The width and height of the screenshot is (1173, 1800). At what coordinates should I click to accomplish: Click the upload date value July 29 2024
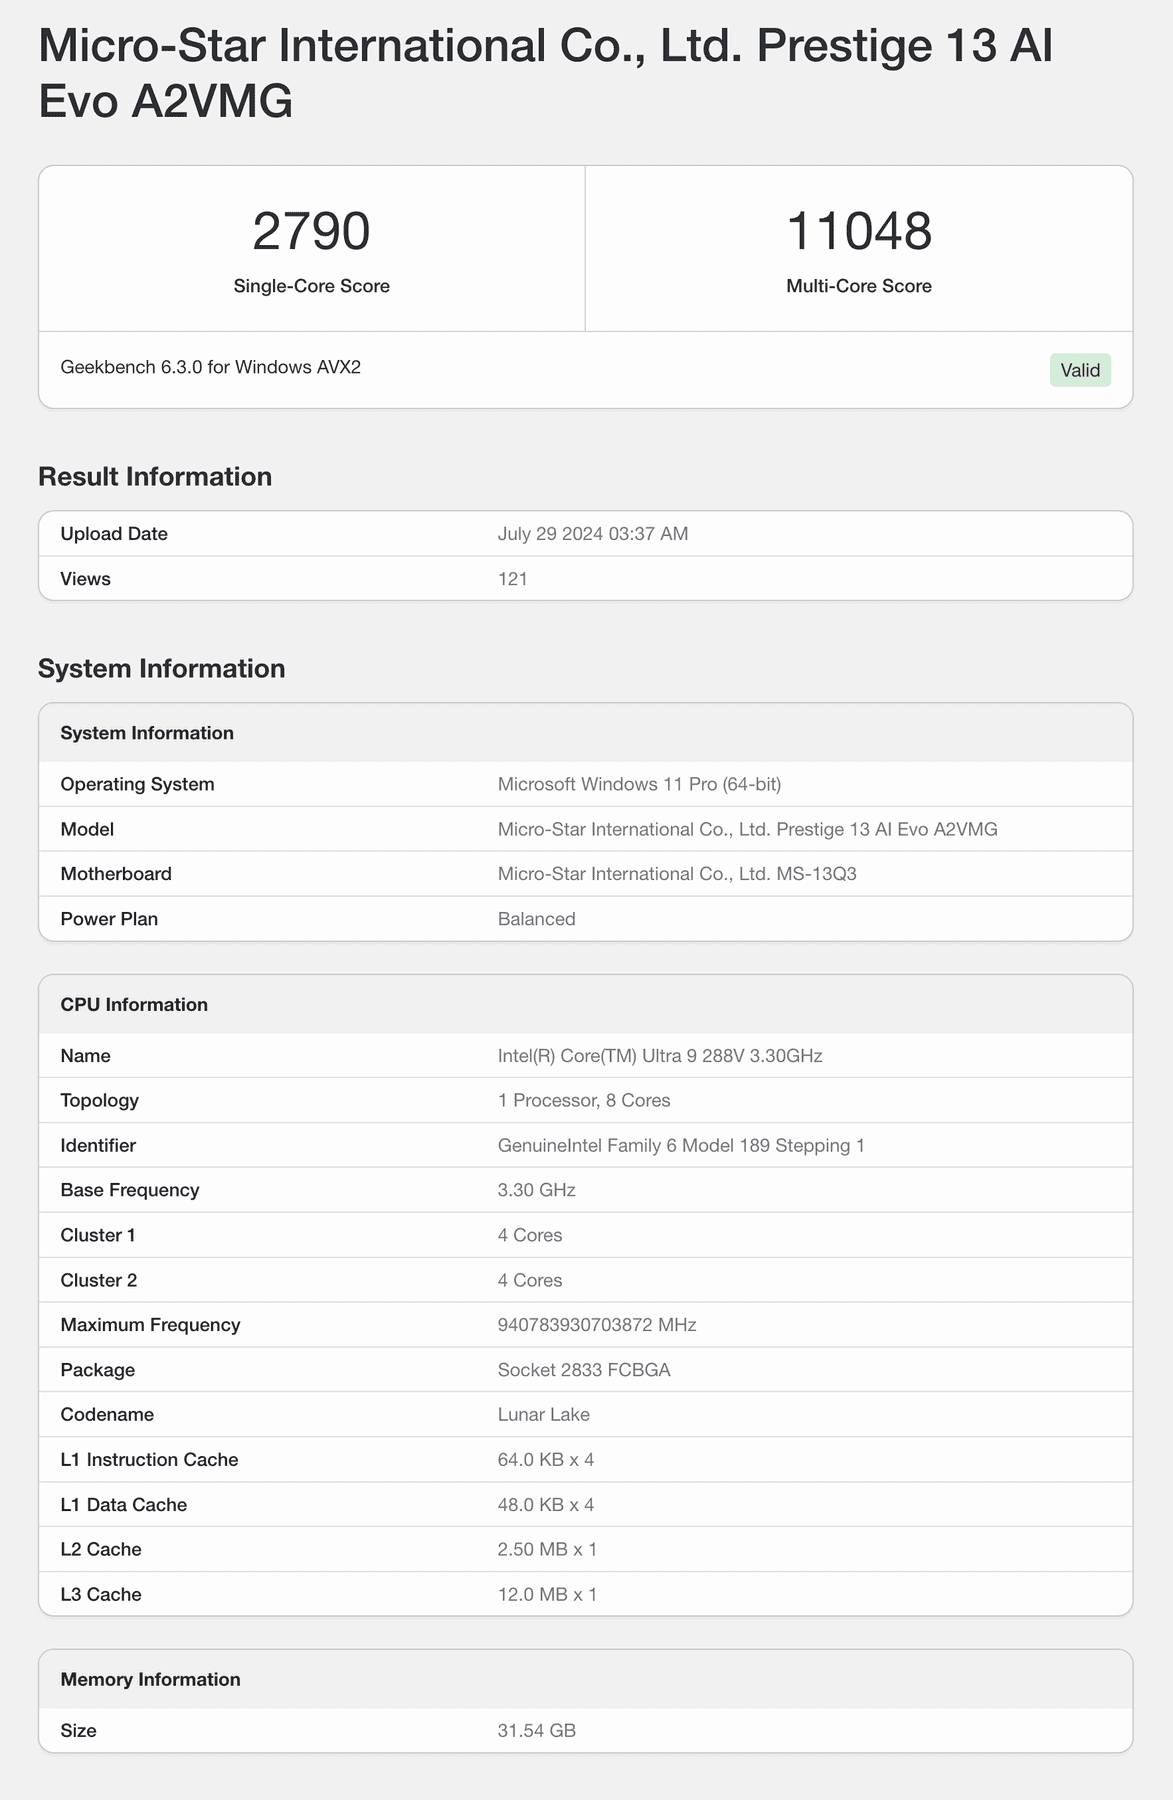[x=593, y=534]
